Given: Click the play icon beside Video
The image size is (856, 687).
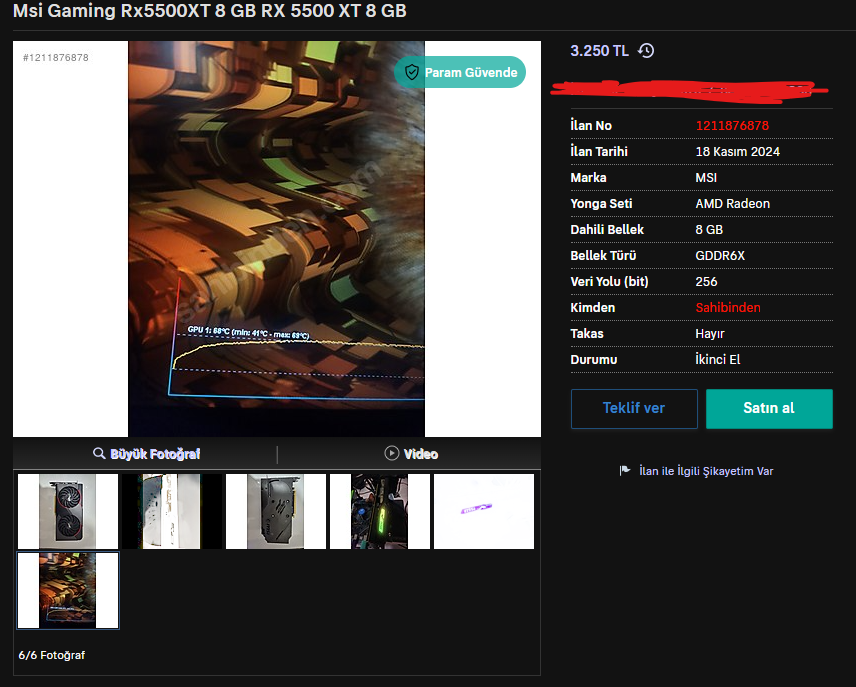Looking at the screenshot, I should (x=391, y=453).
